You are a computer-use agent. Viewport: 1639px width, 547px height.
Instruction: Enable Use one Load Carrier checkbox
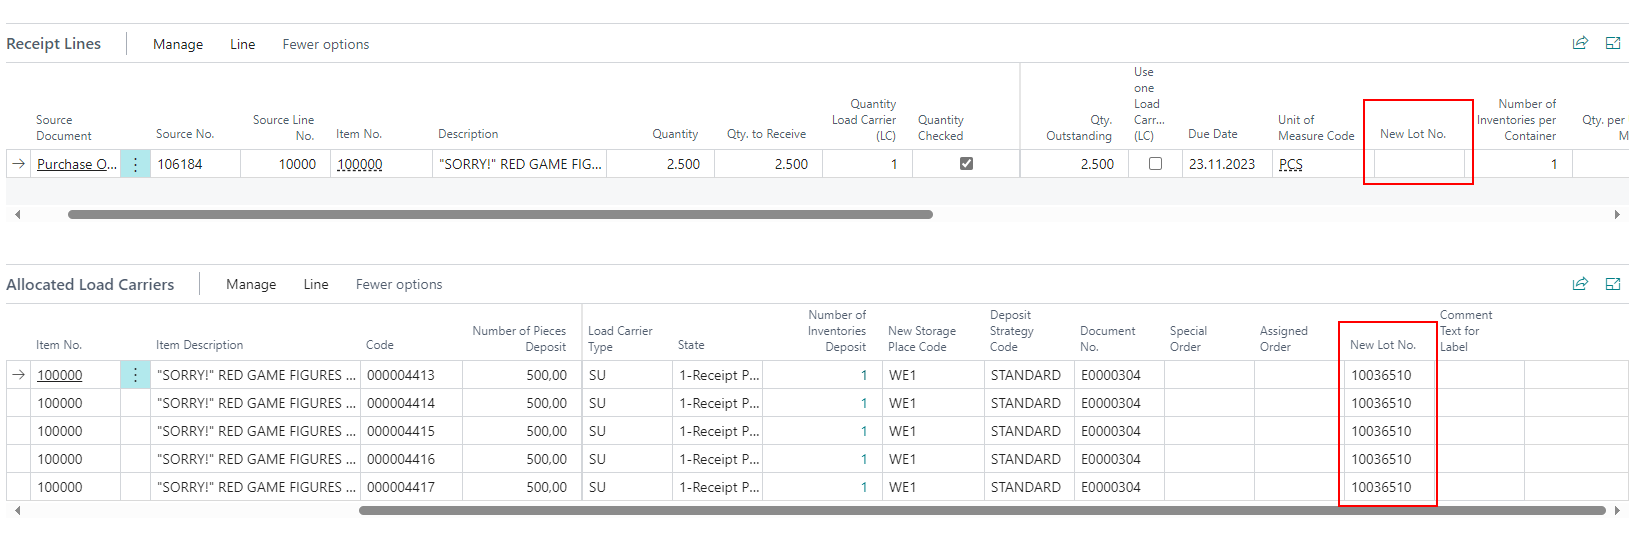[x=1155, y=164]
